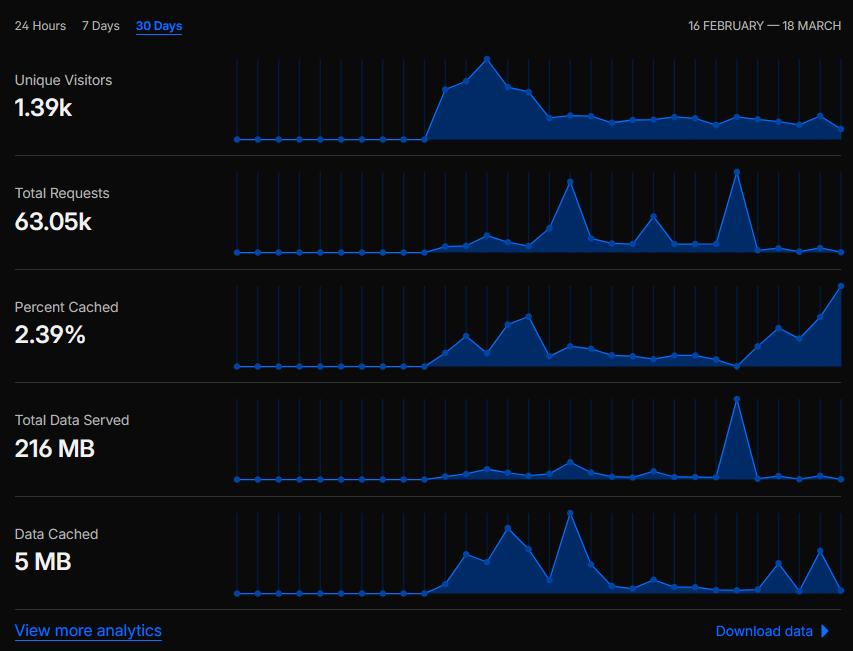Viewport: 853px width, 651px height.
Task: Click the Unique Visitors 1.39k value
Action: 43,108
